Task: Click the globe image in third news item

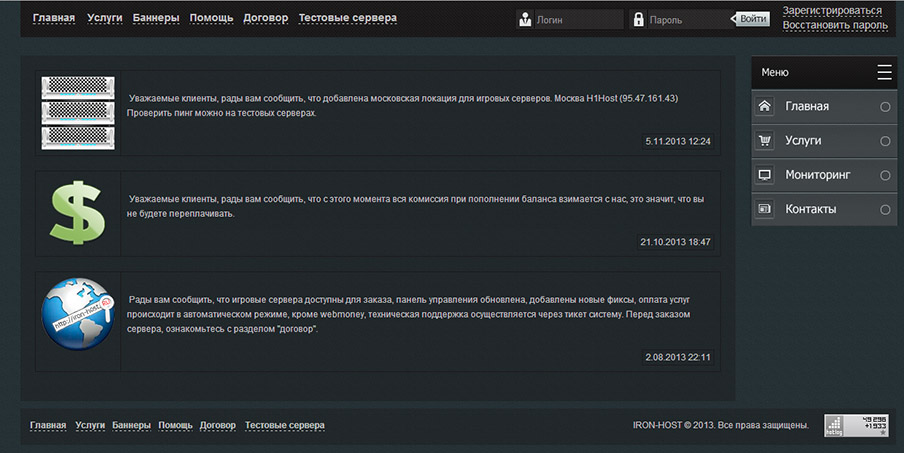Action: point(78,315)
